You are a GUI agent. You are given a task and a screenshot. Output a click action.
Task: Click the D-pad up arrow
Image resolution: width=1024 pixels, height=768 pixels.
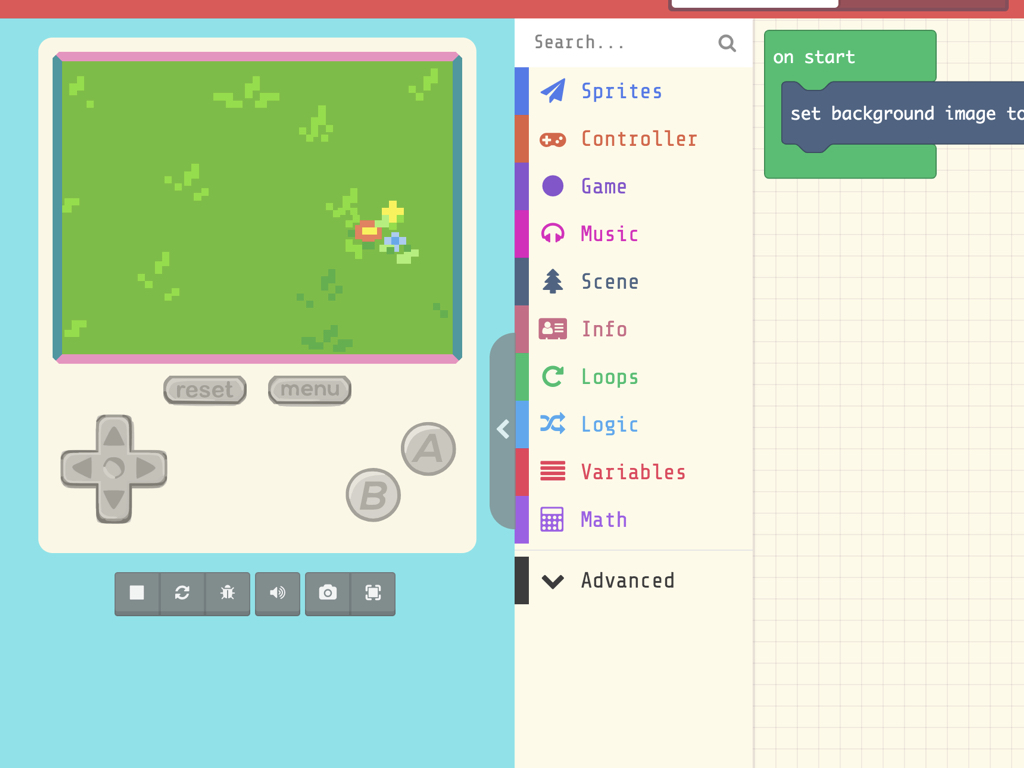114,434
